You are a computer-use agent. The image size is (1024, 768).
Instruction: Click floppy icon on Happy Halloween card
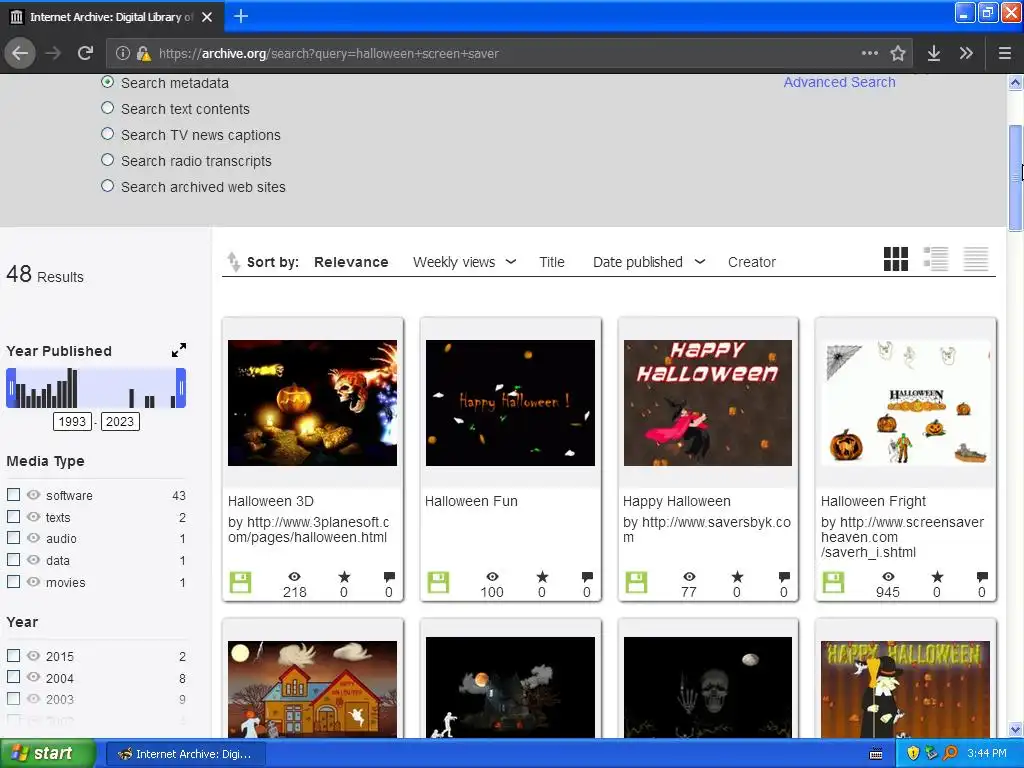click(636, 582)
